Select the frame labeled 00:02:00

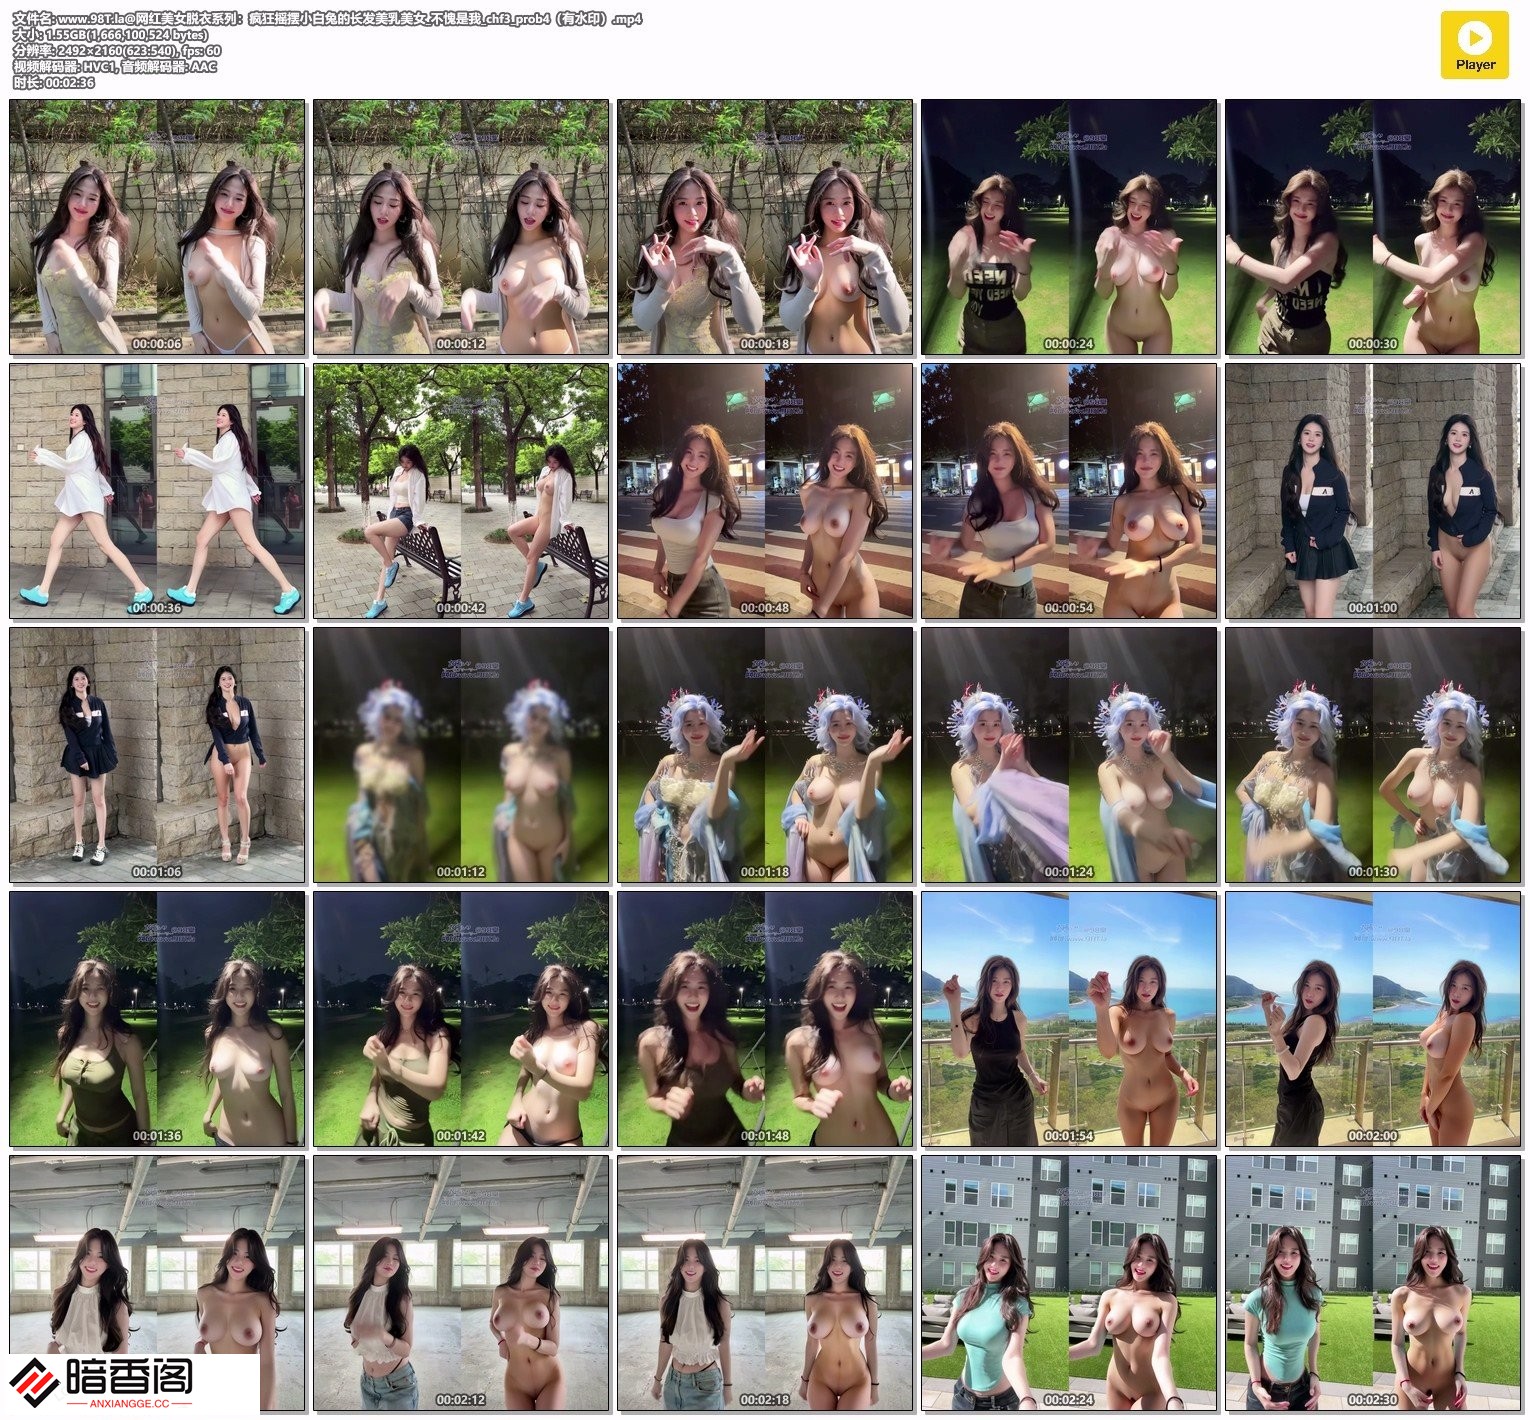pyautogui.click(x=1372, y=1019)
